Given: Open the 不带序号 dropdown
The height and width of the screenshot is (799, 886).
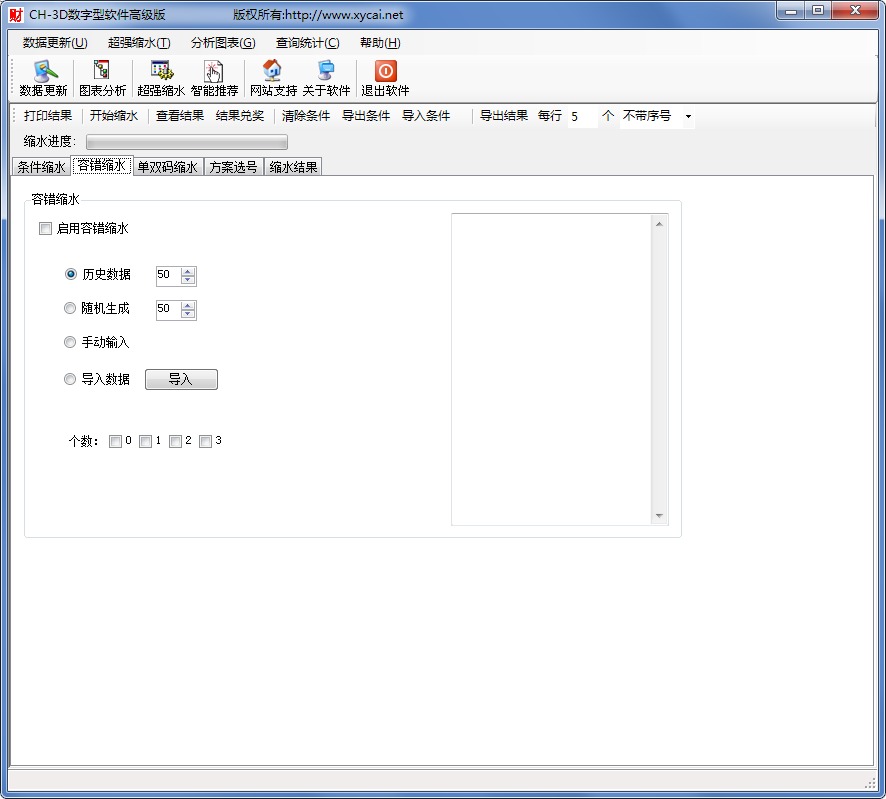Looking at the screenshot, I should [687, 116].
